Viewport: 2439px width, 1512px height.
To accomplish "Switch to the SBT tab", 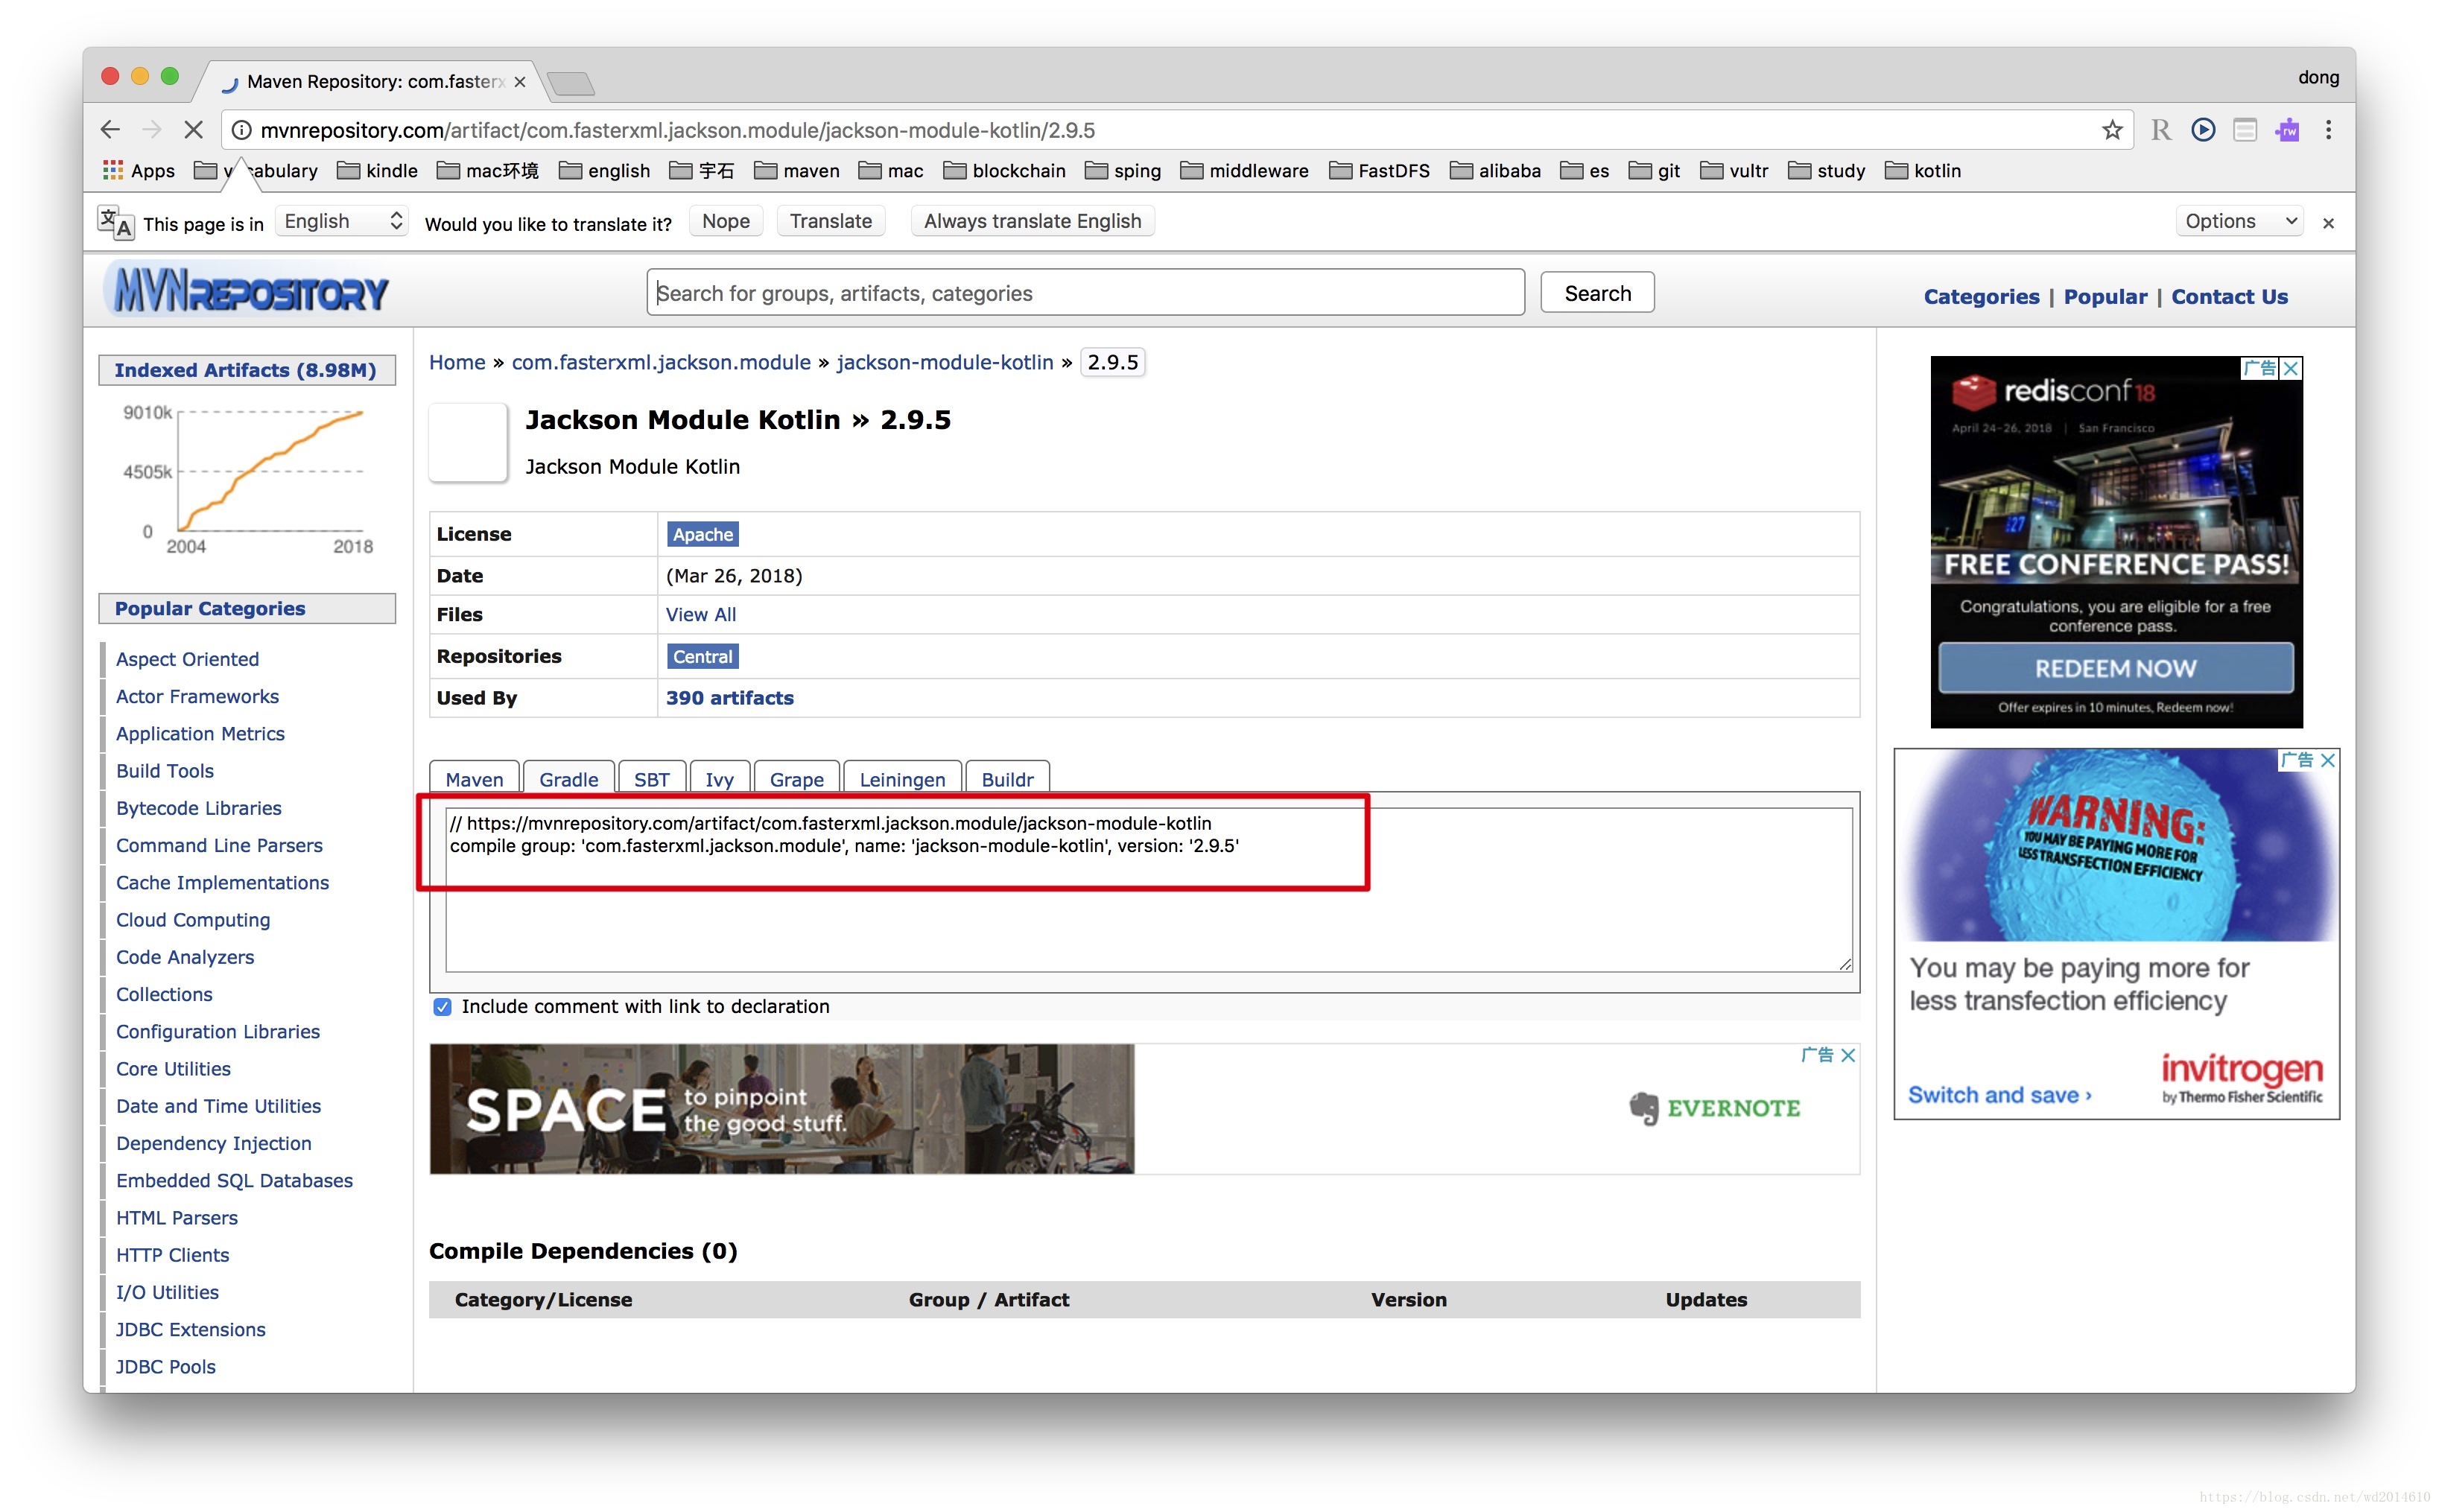I will pos(651,779).
